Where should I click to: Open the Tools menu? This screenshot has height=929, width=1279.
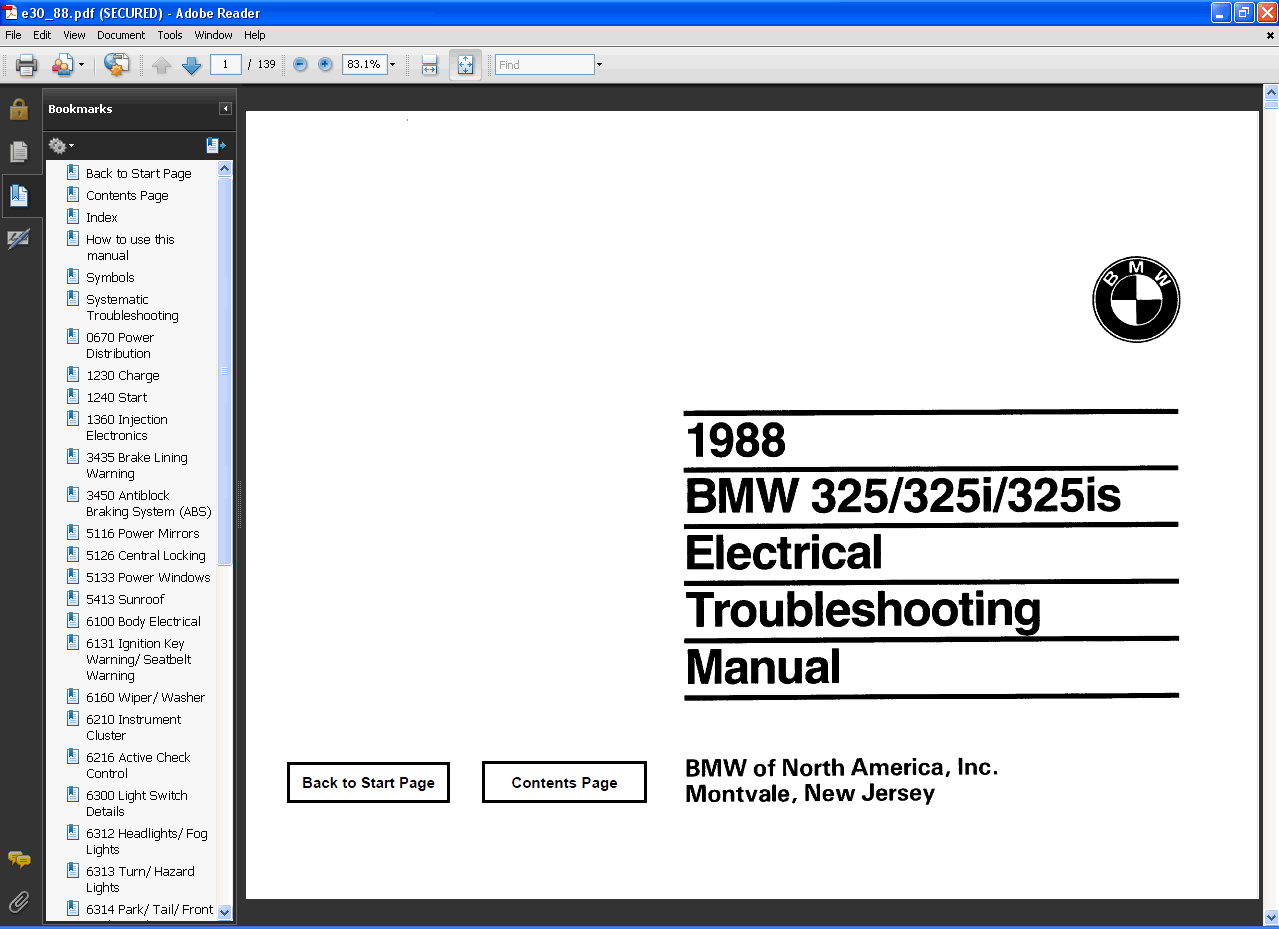click(170, 35)
